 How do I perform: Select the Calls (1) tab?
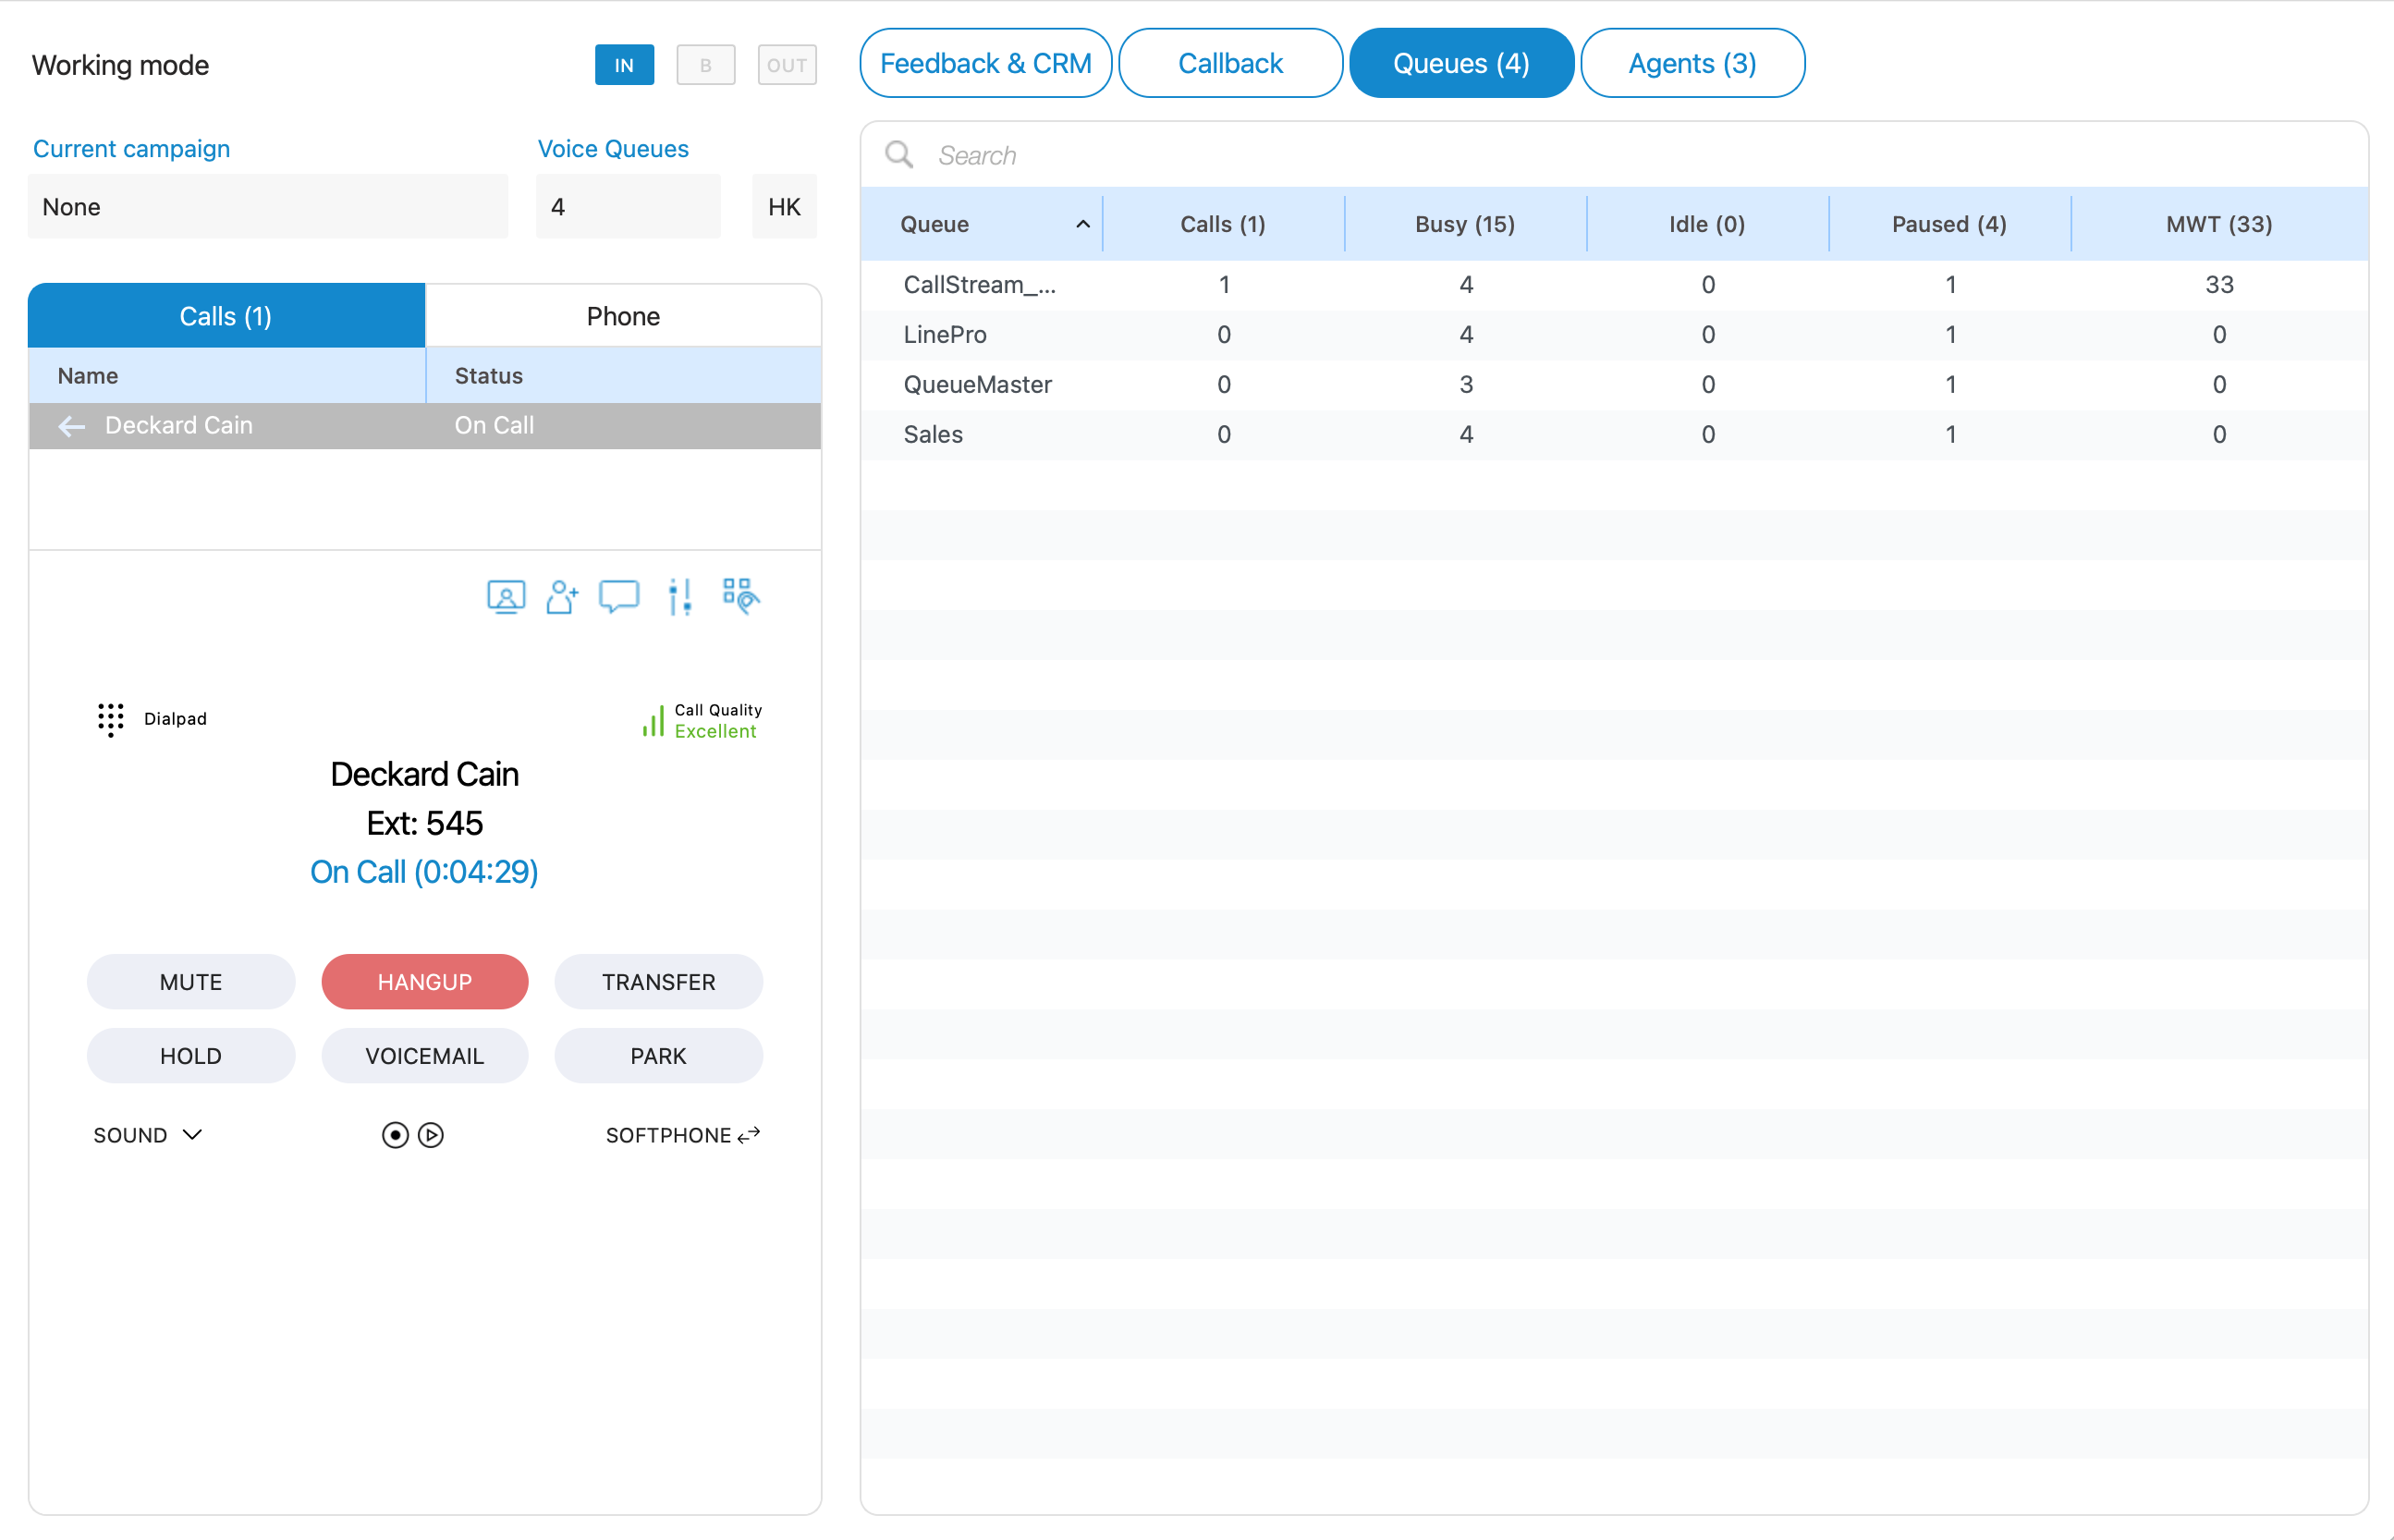click(x=226, y=316)
